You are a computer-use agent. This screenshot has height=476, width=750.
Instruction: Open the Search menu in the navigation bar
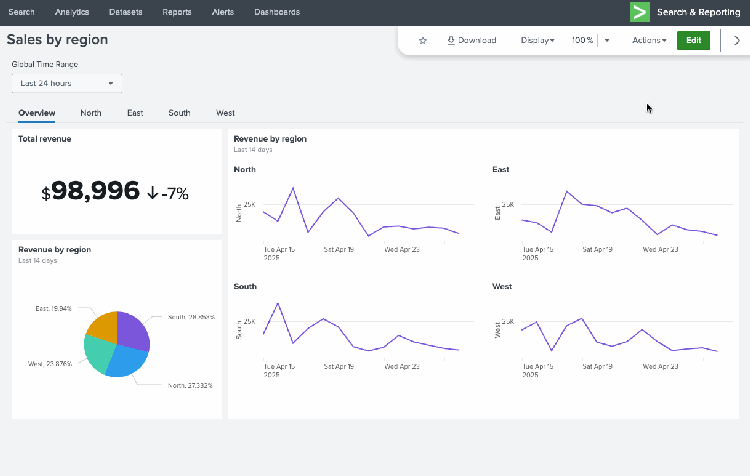(21, 13)
